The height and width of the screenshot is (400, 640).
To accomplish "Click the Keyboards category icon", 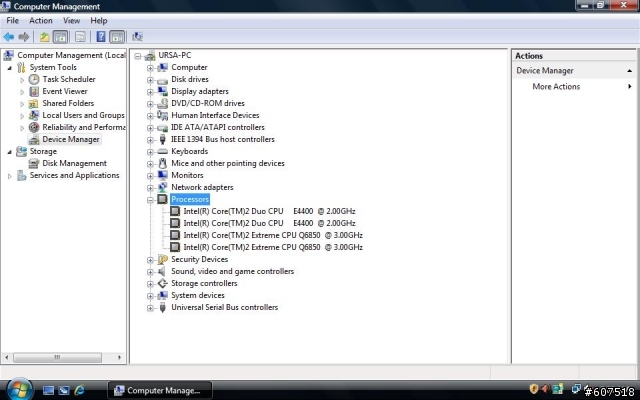I will (162, 151).
